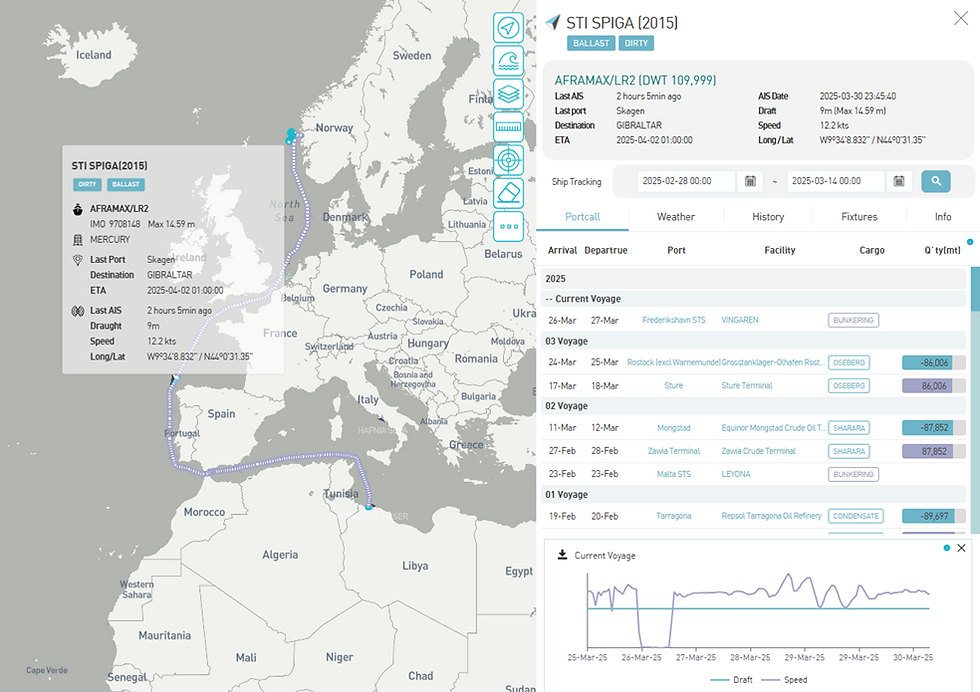This screenshot has height=692, width=980.
Task: Open the Malta STS port link
Action: (674, 474)
